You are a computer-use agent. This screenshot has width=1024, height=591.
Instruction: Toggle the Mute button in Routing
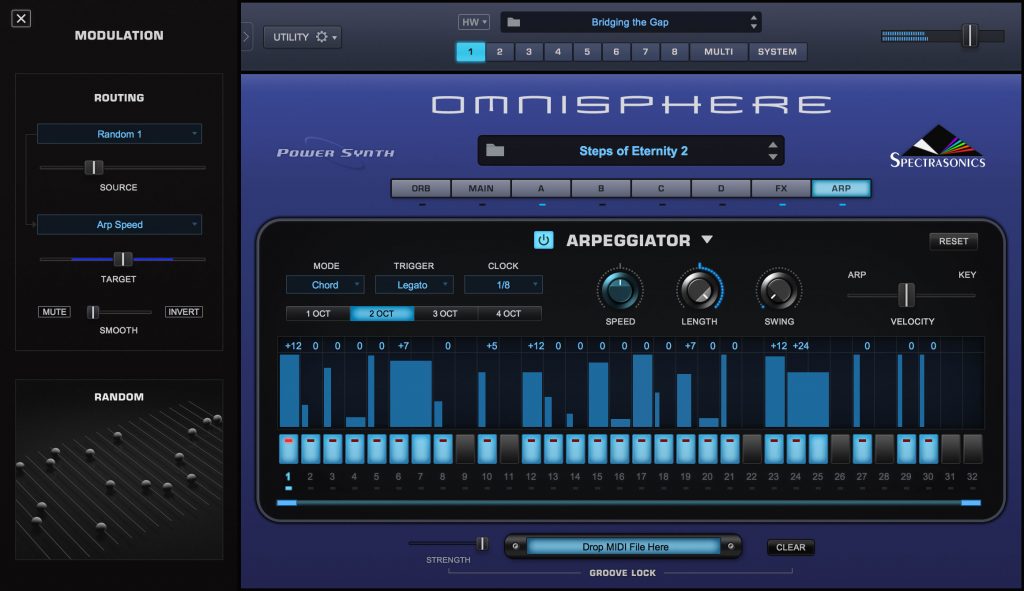[54, 312]
